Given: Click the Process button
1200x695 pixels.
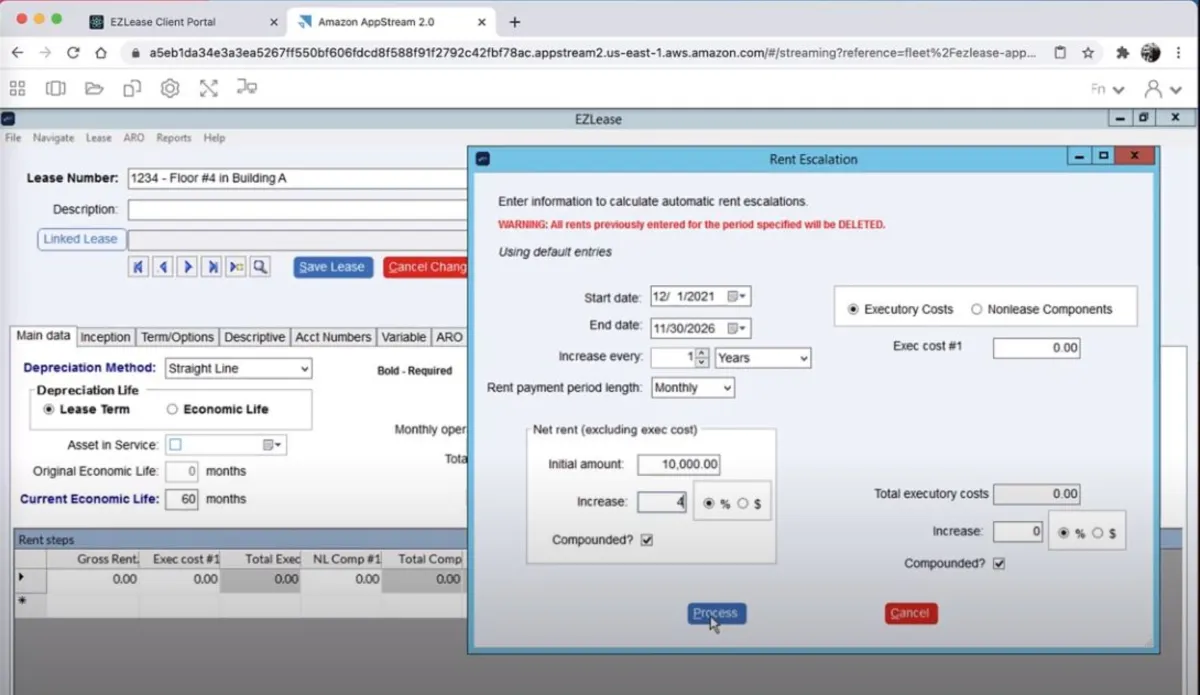Looking at the screenshot, I should tap(716, 613).
